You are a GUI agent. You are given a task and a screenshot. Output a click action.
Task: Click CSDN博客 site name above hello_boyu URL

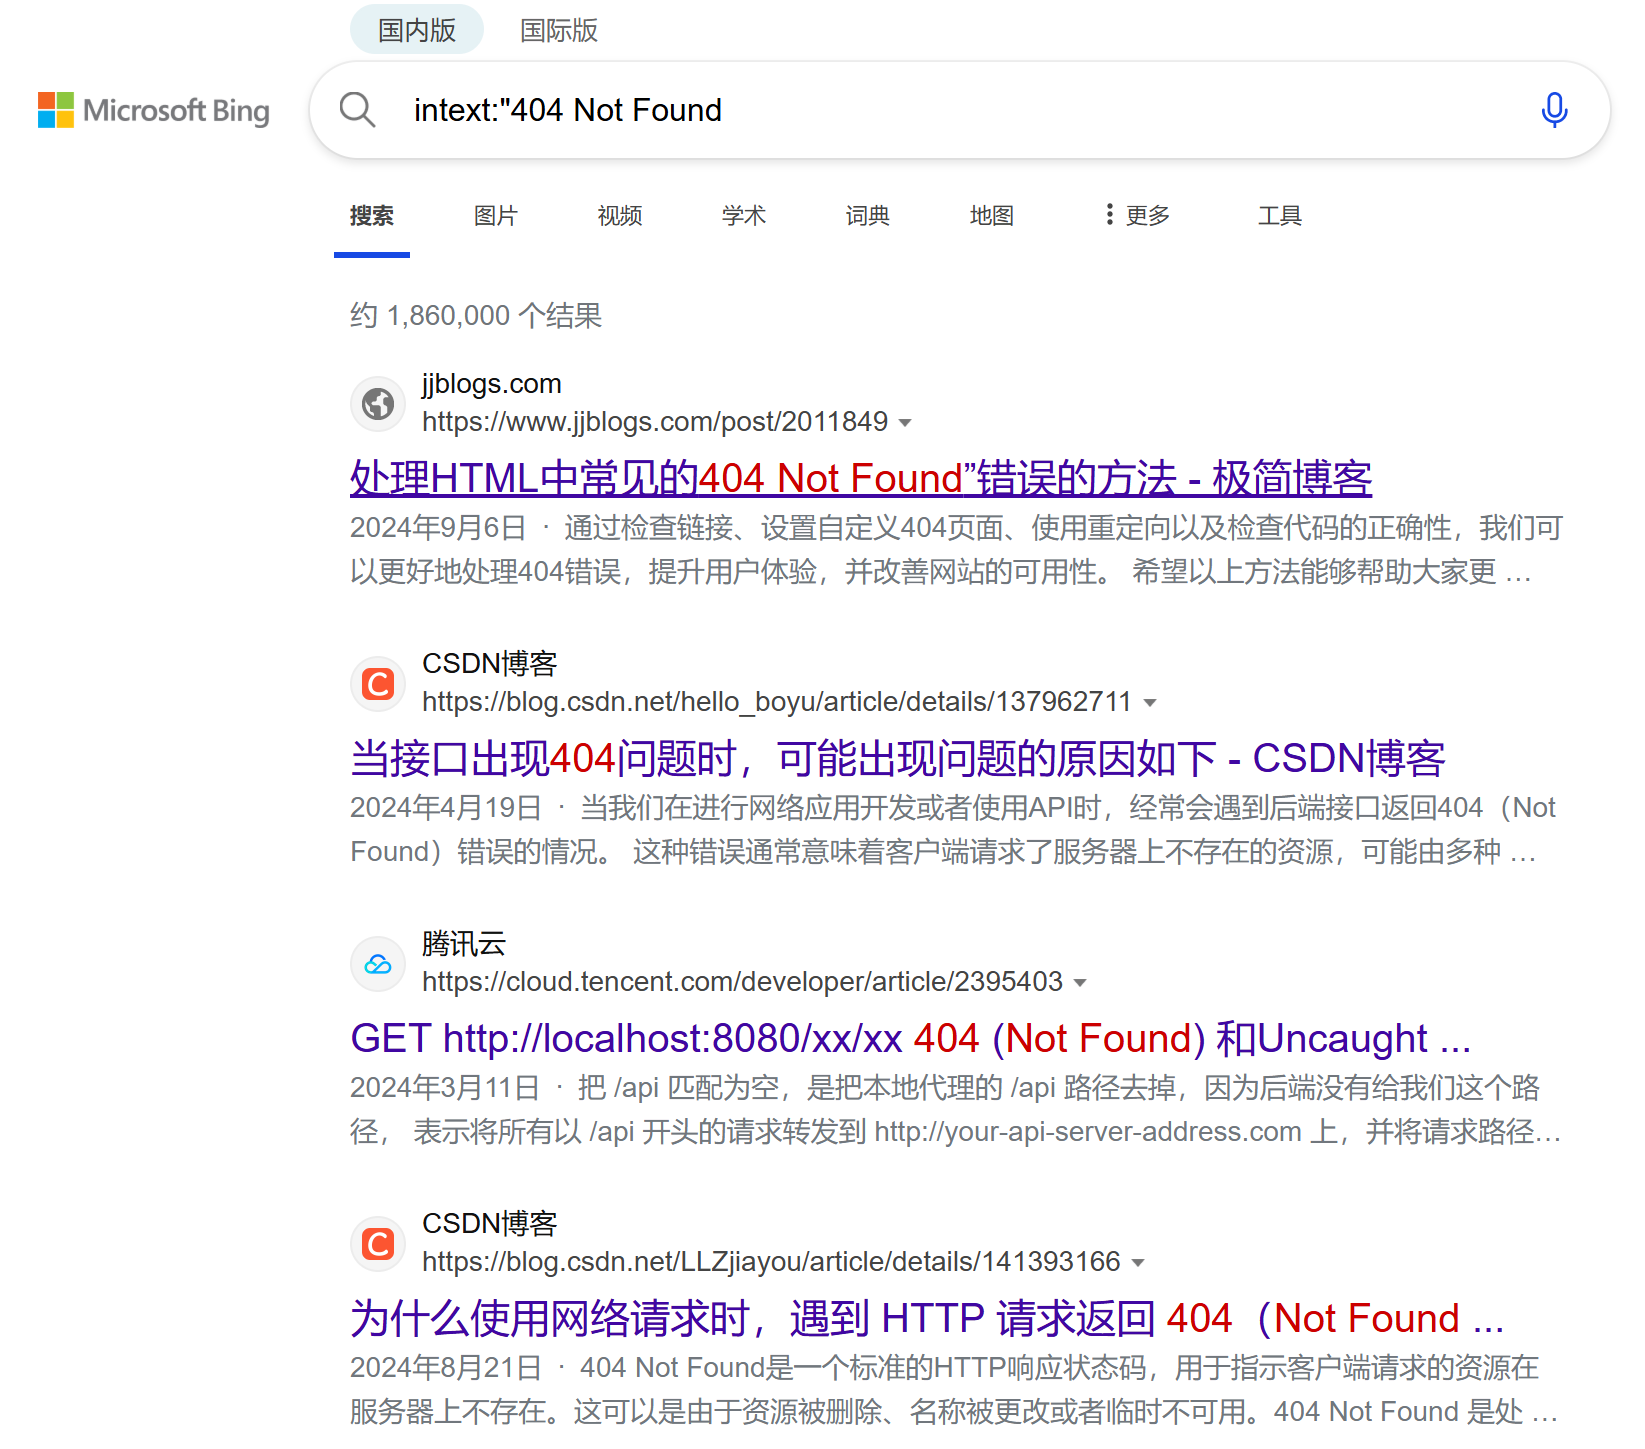tap(490, 664)
